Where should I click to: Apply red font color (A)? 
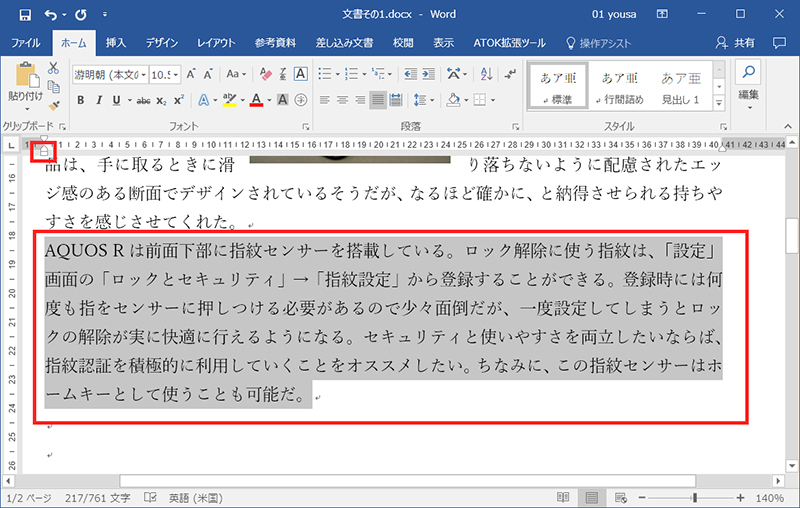[x=257, y=100]
